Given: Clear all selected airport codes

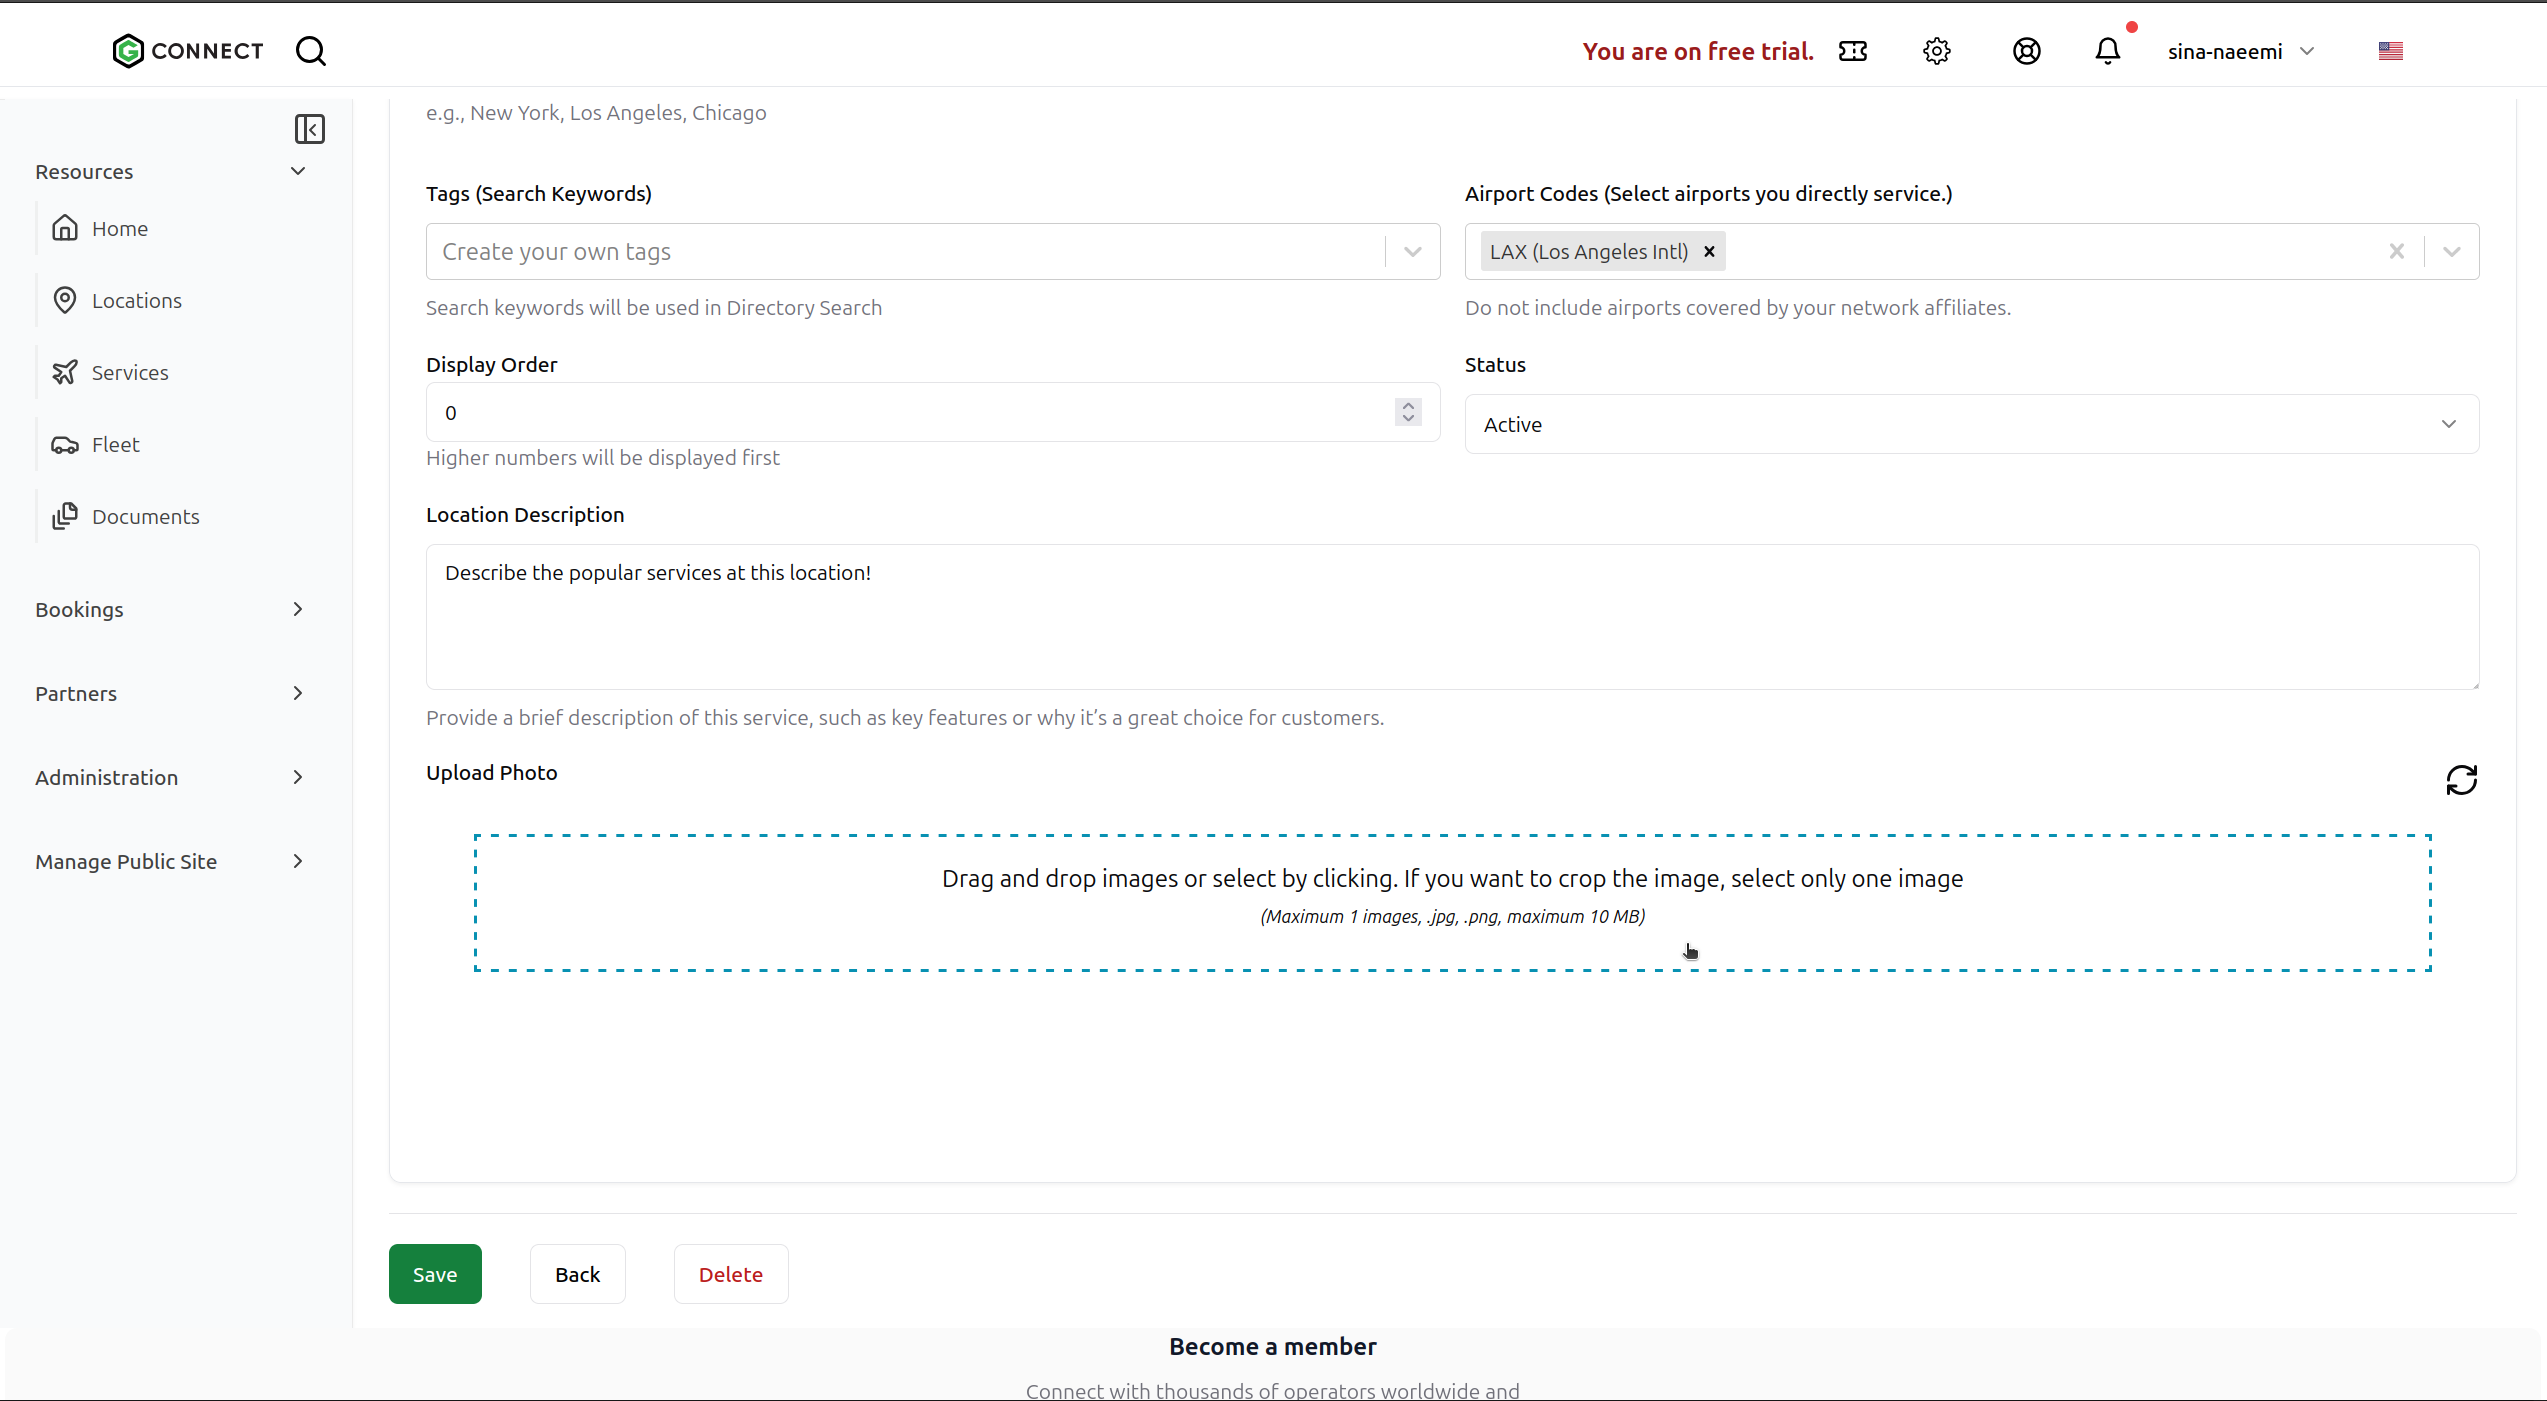Looking at the screenshot, I should [2396, 252].
